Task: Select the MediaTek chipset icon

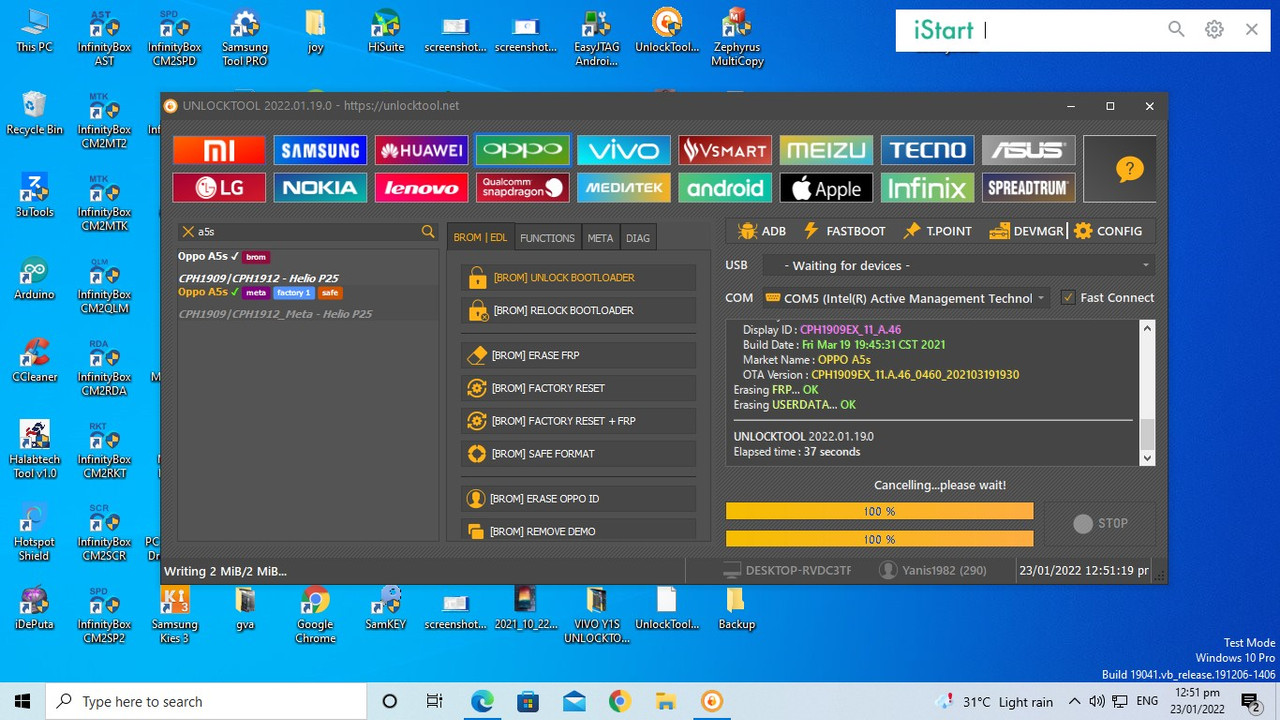Action: 624,188
